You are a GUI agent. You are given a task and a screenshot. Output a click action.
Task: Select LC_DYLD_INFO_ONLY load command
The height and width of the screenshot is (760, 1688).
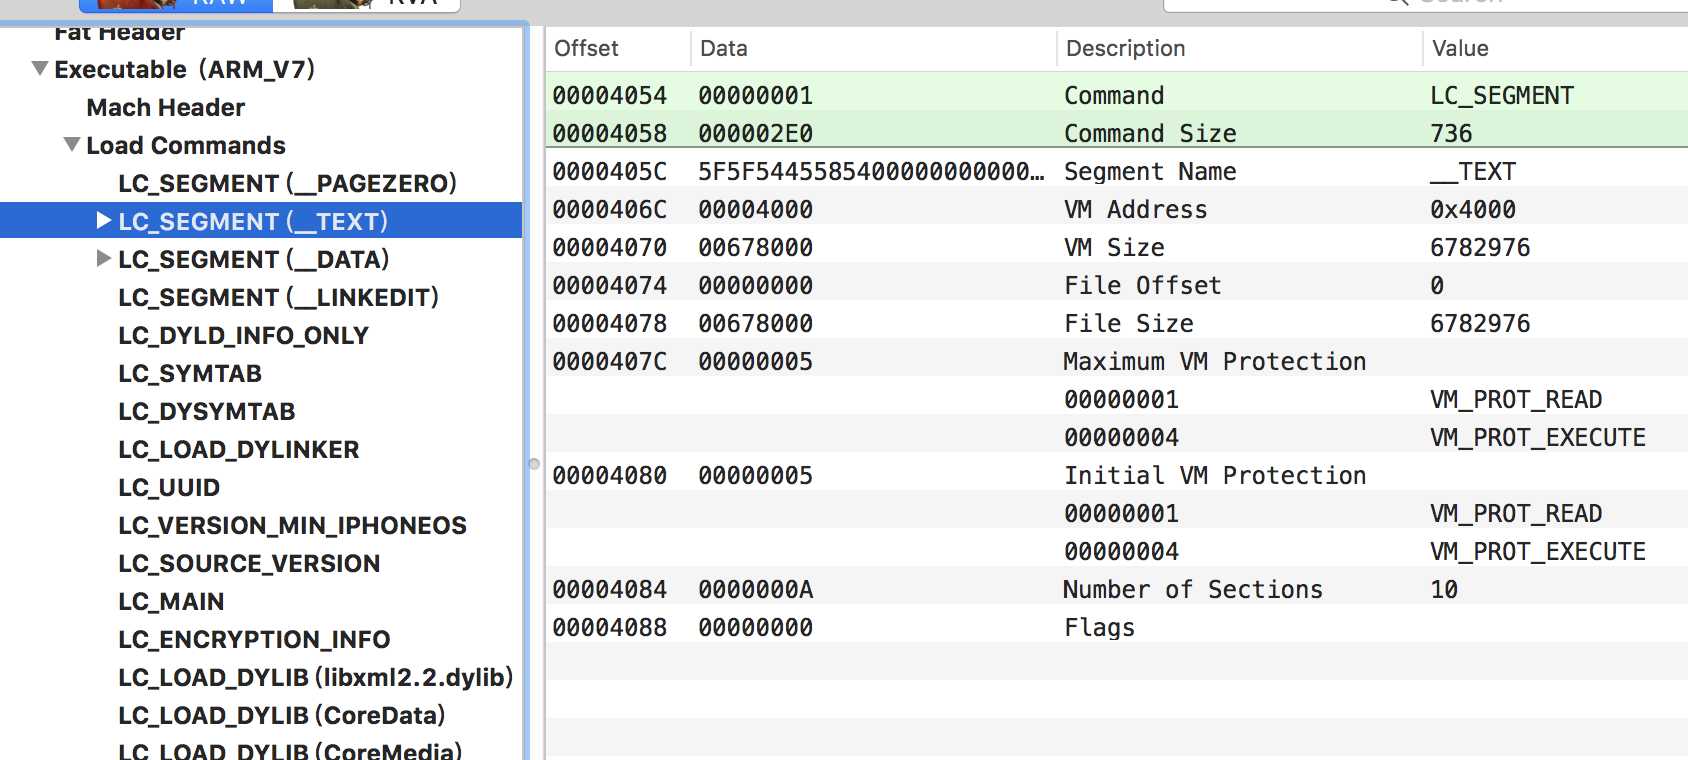point(243,335)
